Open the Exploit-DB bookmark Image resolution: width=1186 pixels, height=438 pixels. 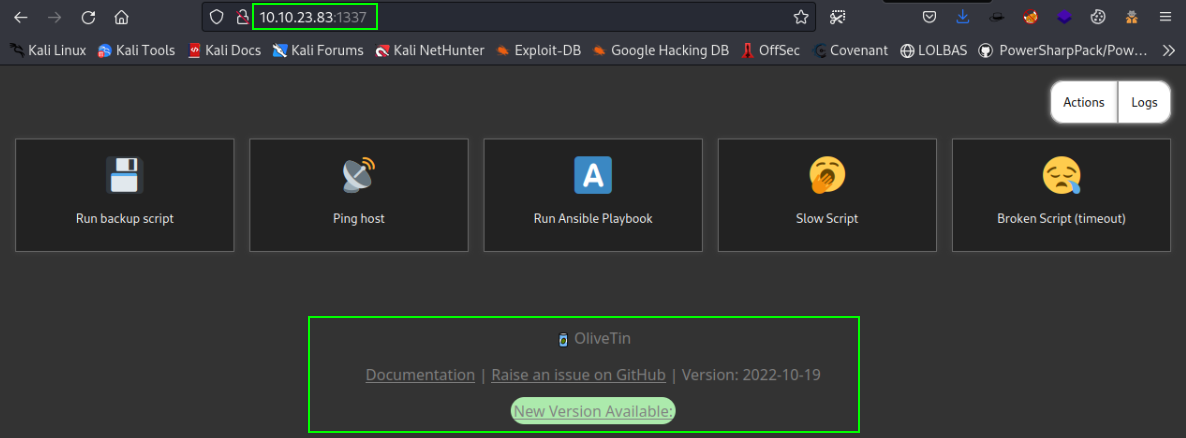(539, 51)
